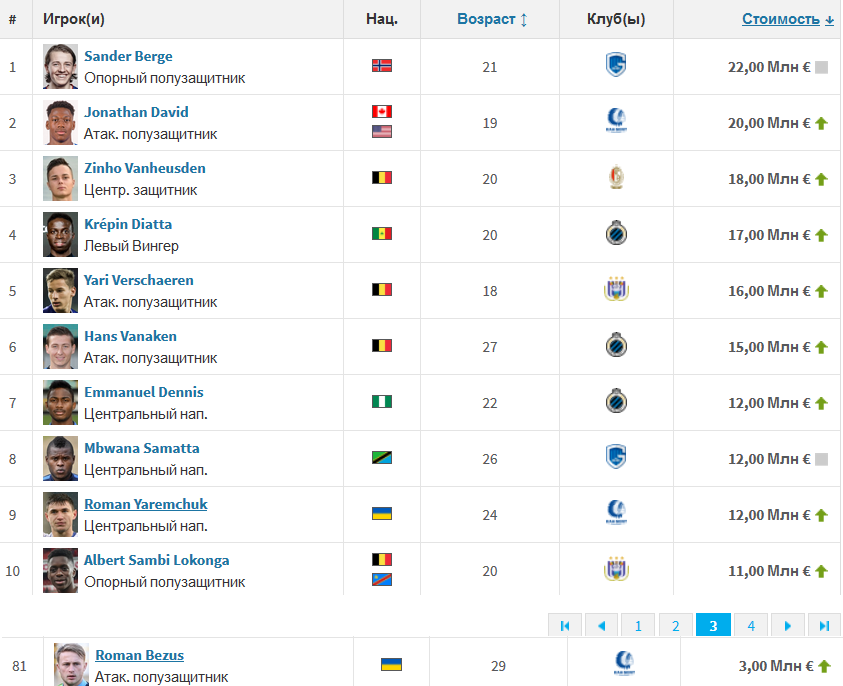
Task: Click Club Brugge crest beside Krépin Diatta
Action: (x=616, y=234)
